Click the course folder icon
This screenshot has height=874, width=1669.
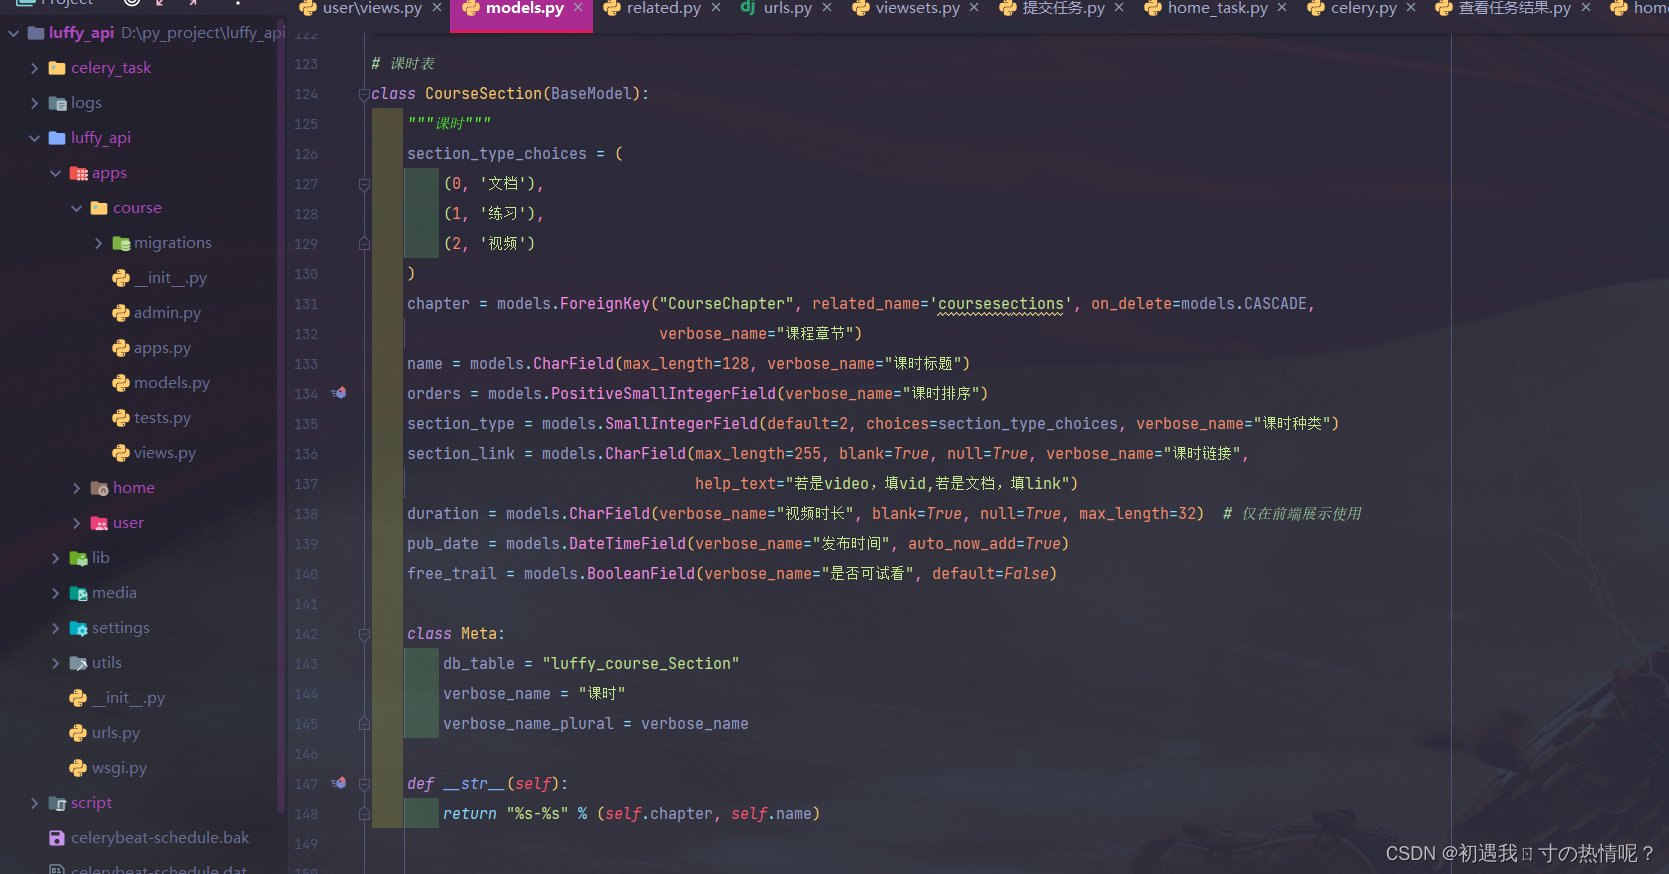(x=99, y=208)
